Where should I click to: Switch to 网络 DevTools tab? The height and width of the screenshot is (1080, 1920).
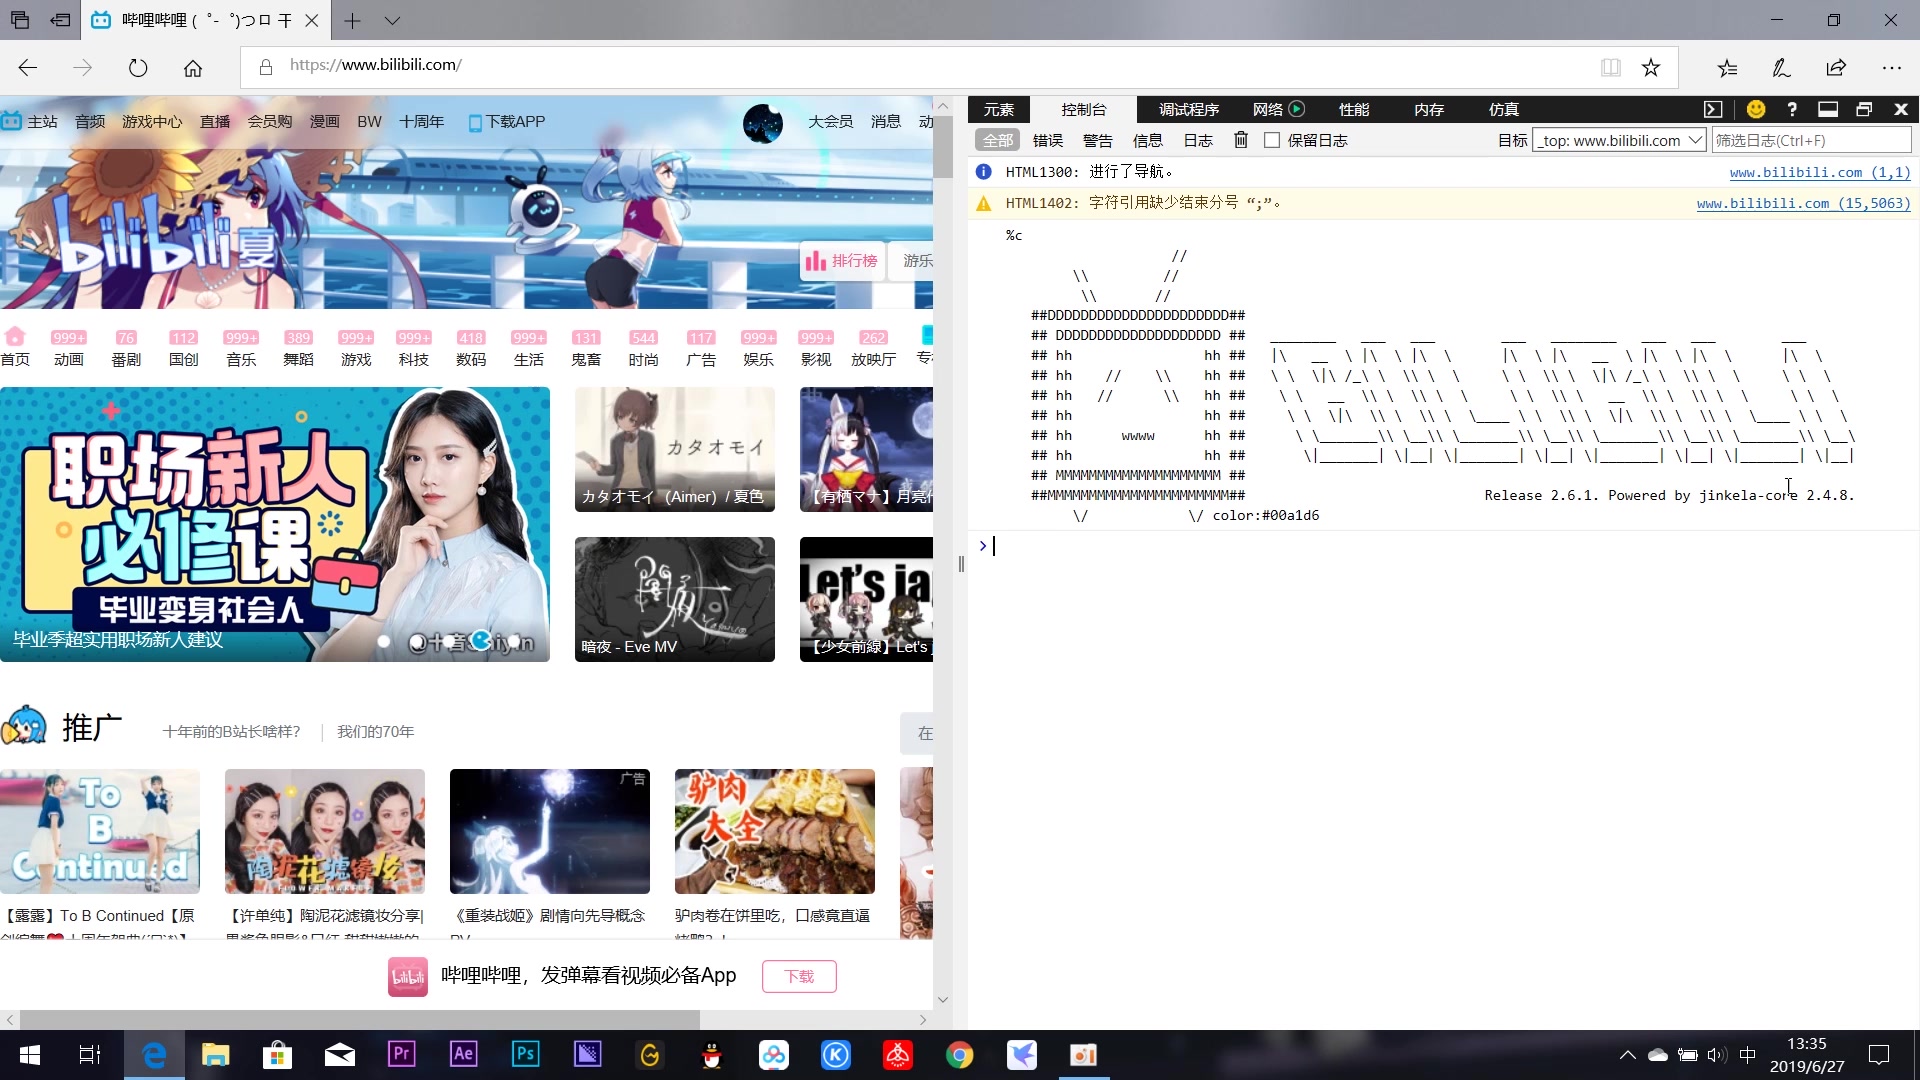click(1268, 109)
